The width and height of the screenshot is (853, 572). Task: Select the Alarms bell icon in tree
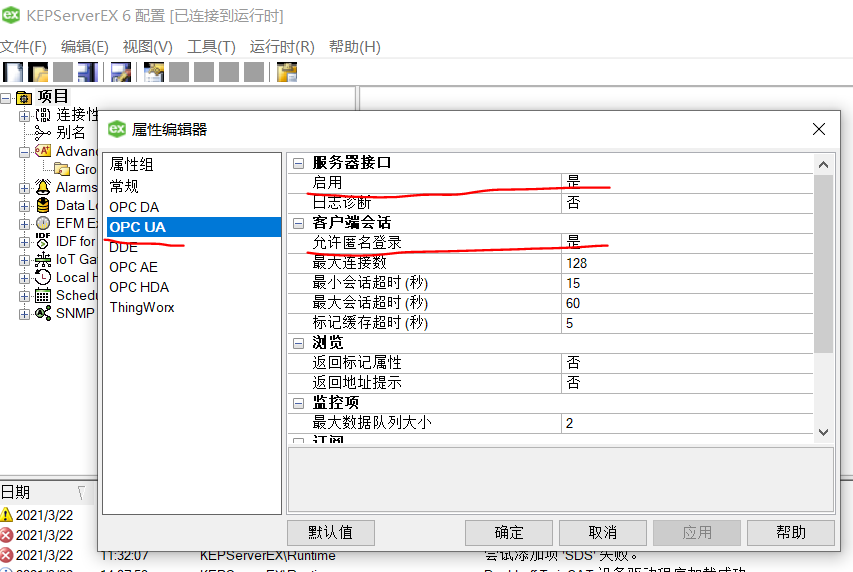43,187
